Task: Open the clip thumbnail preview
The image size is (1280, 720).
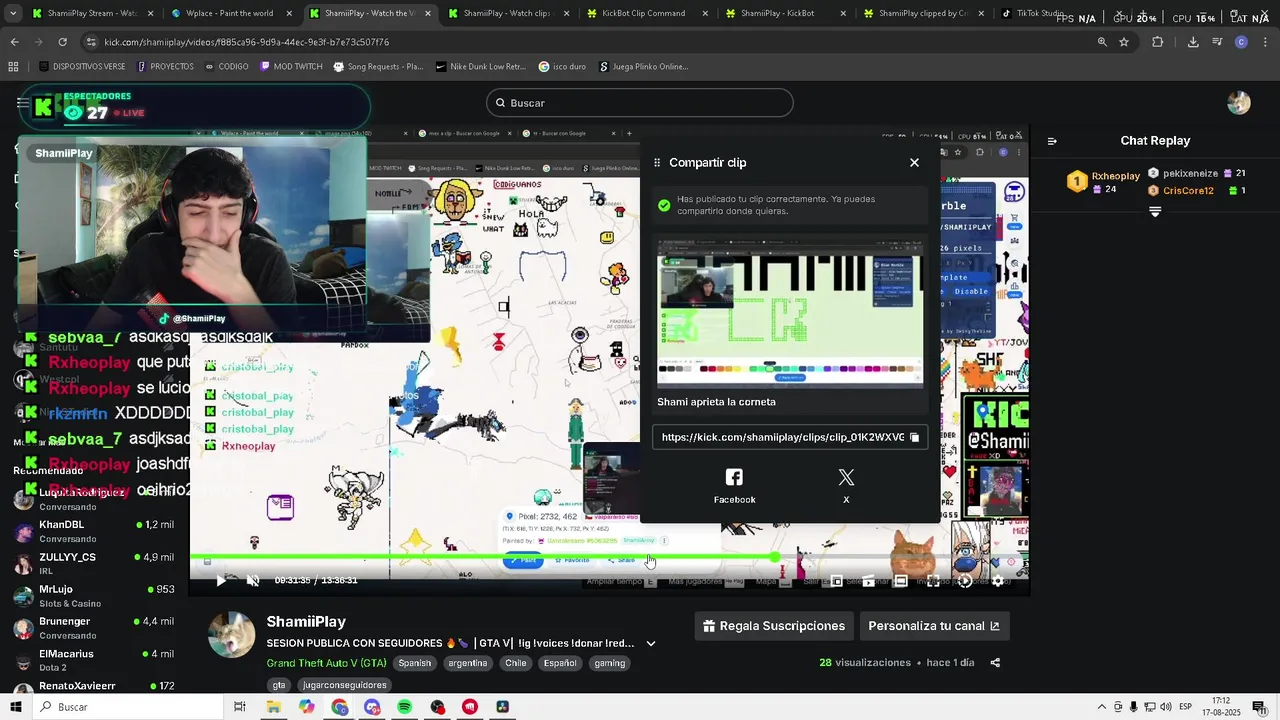Action: point(790,311)
